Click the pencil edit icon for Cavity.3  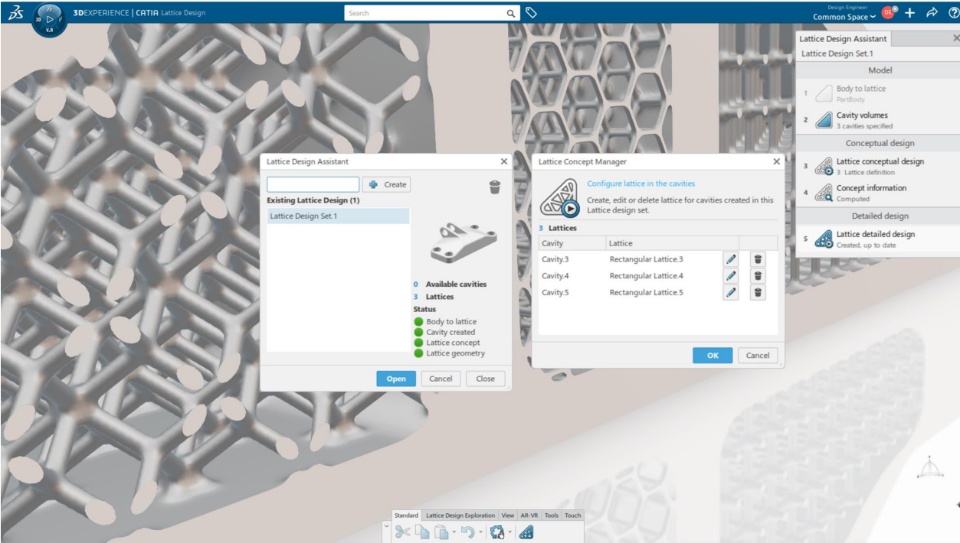tap(730, 260)
